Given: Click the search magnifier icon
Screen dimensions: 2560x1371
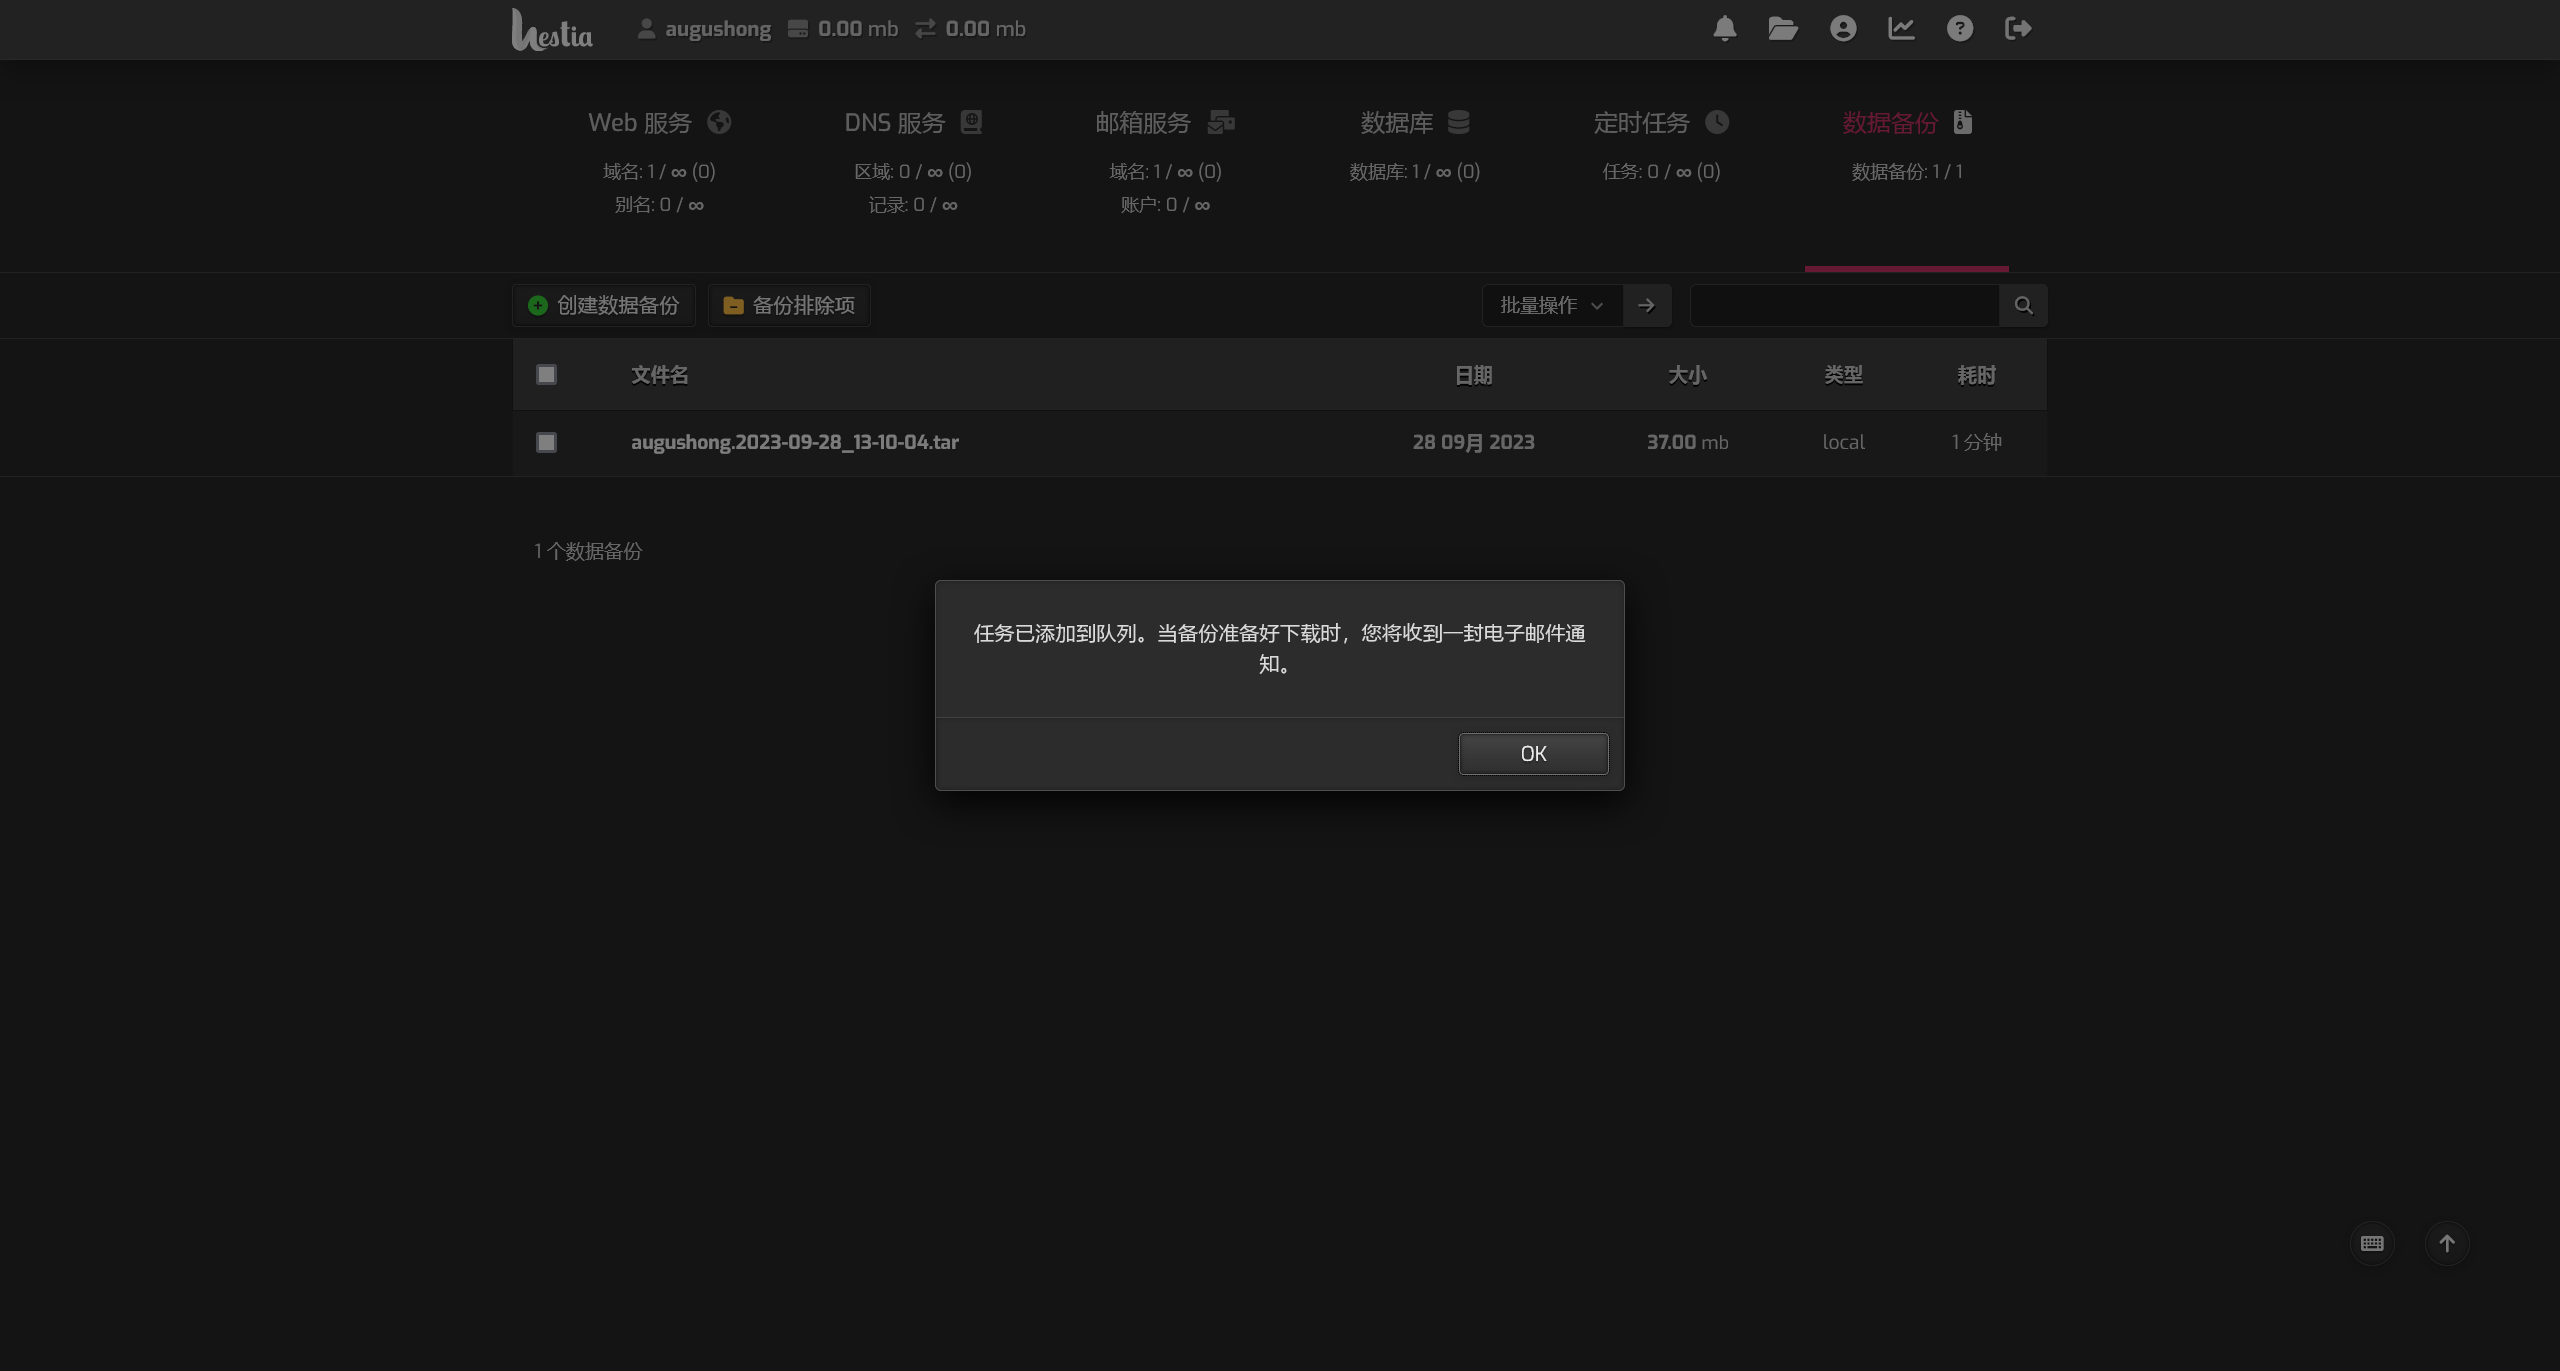Looking at the screenshot, I should click(x=2023, y=306).
